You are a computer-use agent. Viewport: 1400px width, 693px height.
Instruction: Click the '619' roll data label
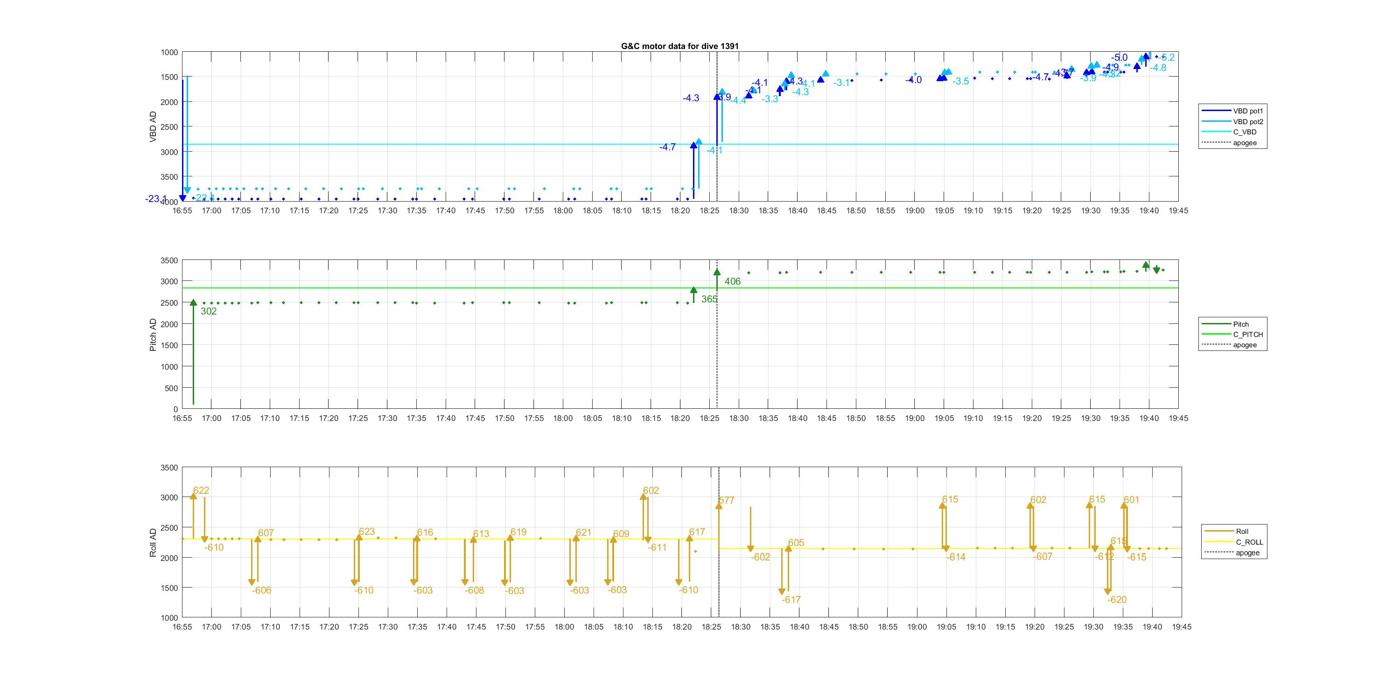click(x=518, y=532)
